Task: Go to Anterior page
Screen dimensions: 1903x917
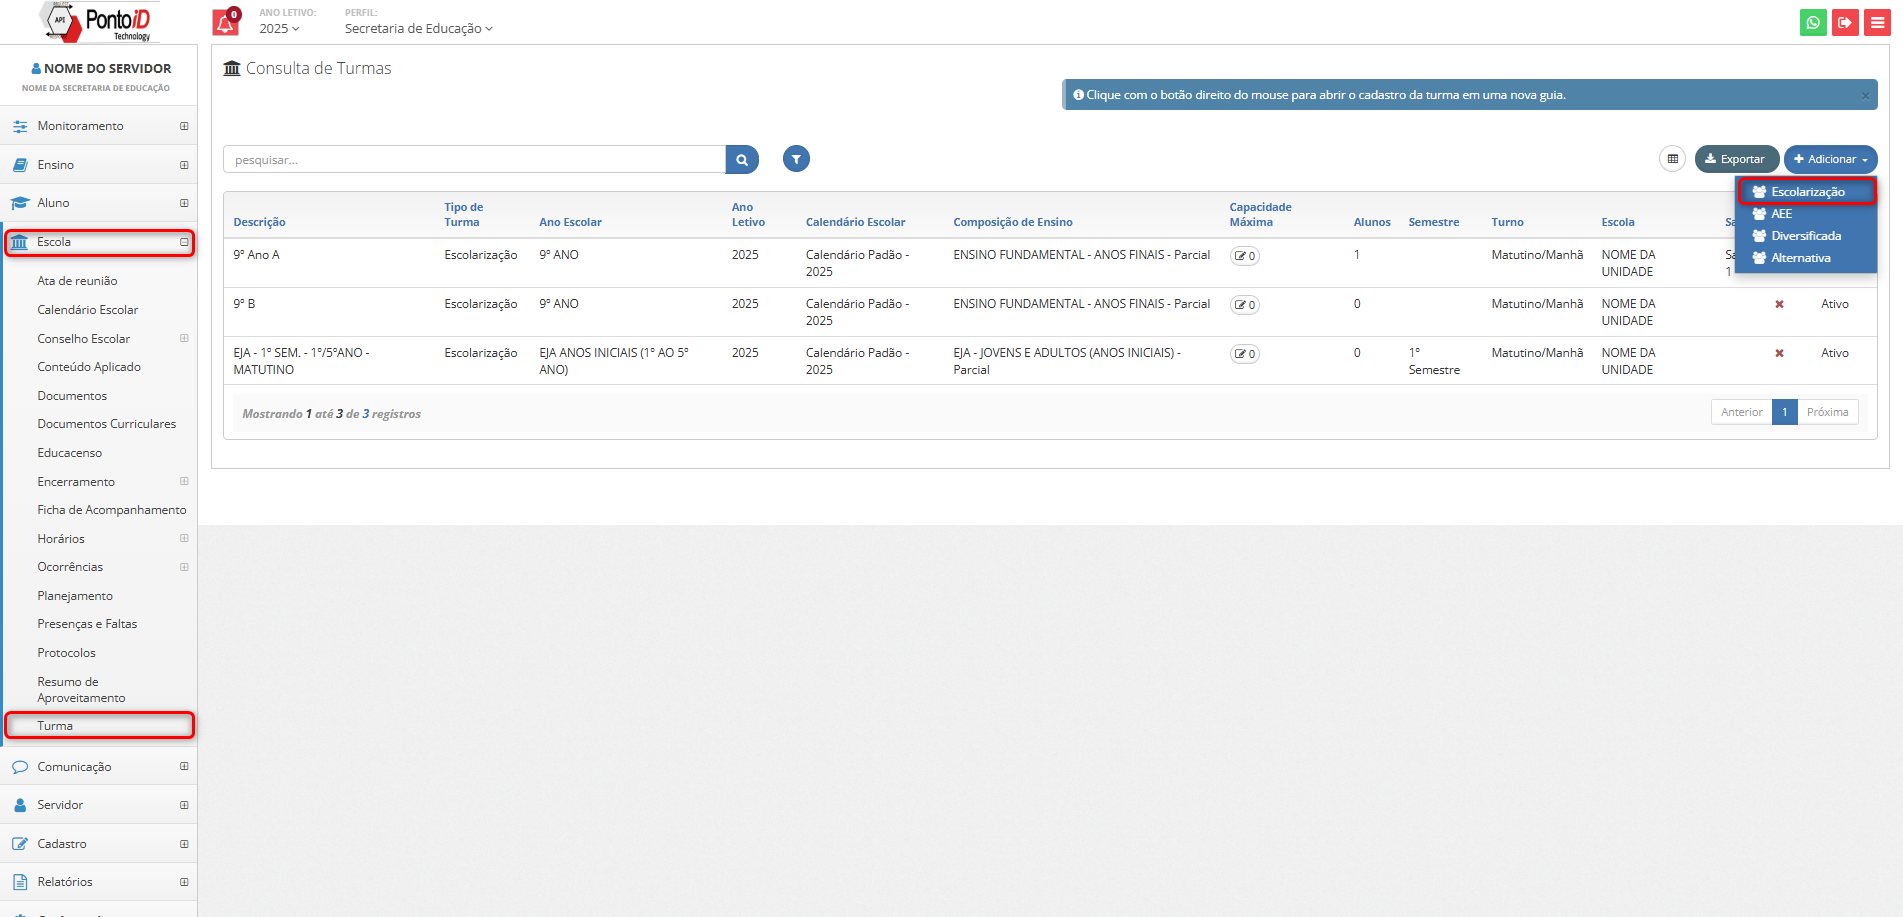Action: (x=1741, y=412)
